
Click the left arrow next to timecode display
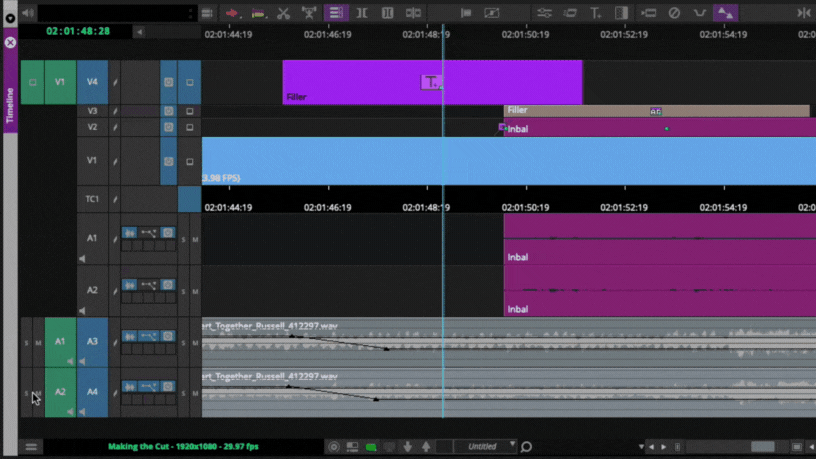[139, 32]
